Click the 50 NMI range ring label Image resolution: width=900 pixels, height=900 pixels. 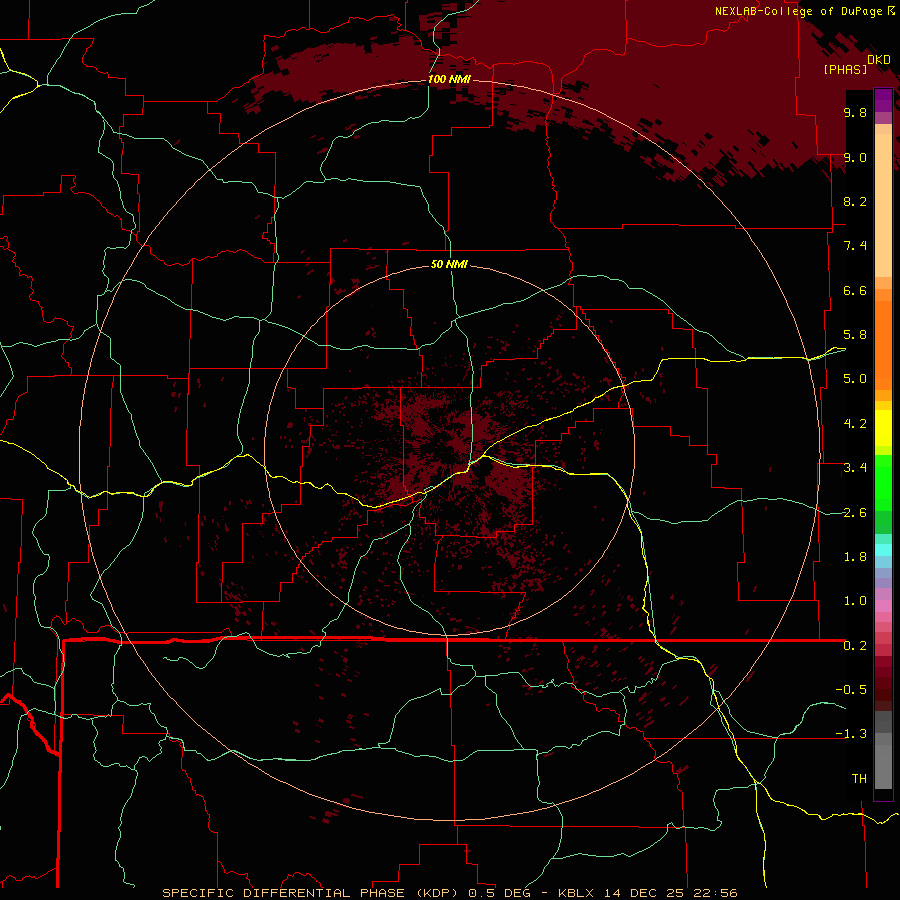(449, 264)
